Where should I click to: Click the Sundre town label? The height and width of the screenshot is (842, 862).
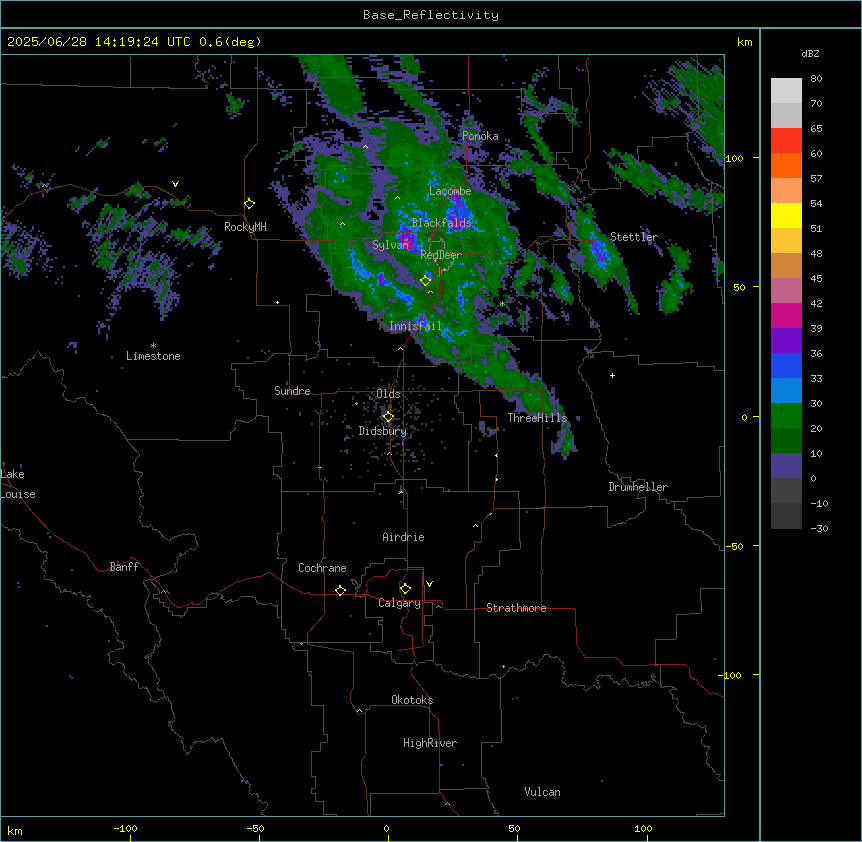point(292,391)
